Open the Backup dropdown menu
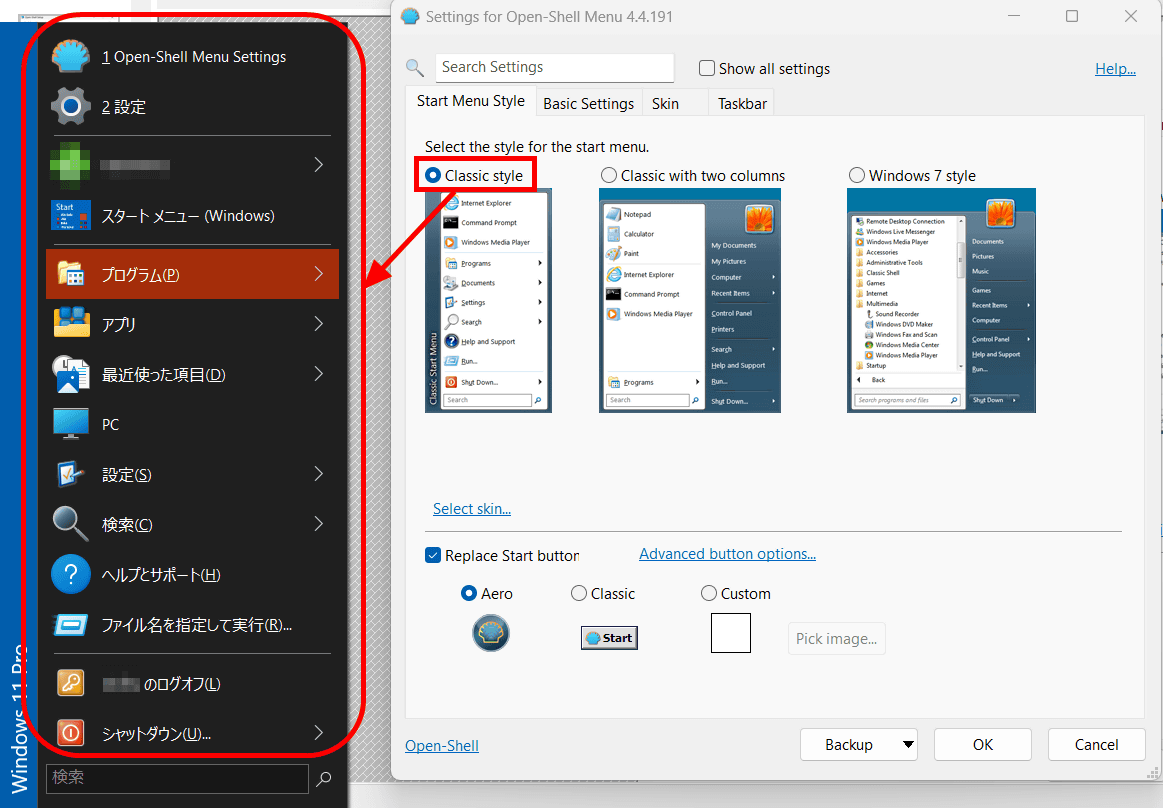This screenshot has width=1163, height=808. pyautogui.click(x=910, y=744)
